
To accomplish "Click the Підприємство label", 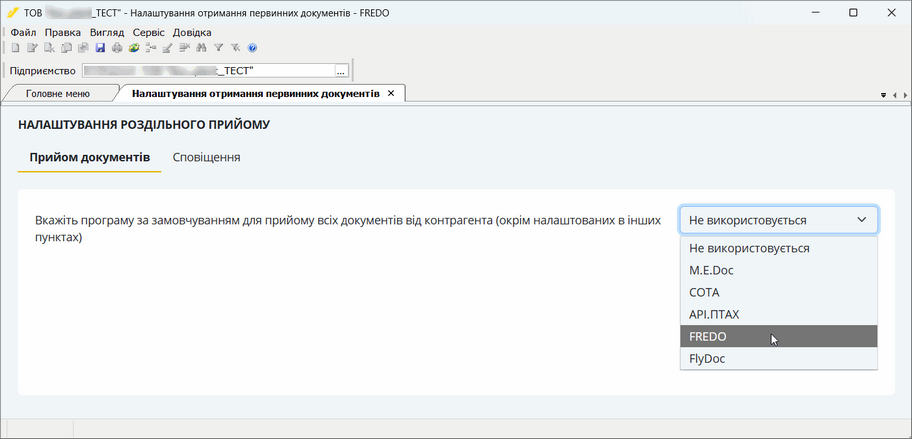I will (43, 71).
